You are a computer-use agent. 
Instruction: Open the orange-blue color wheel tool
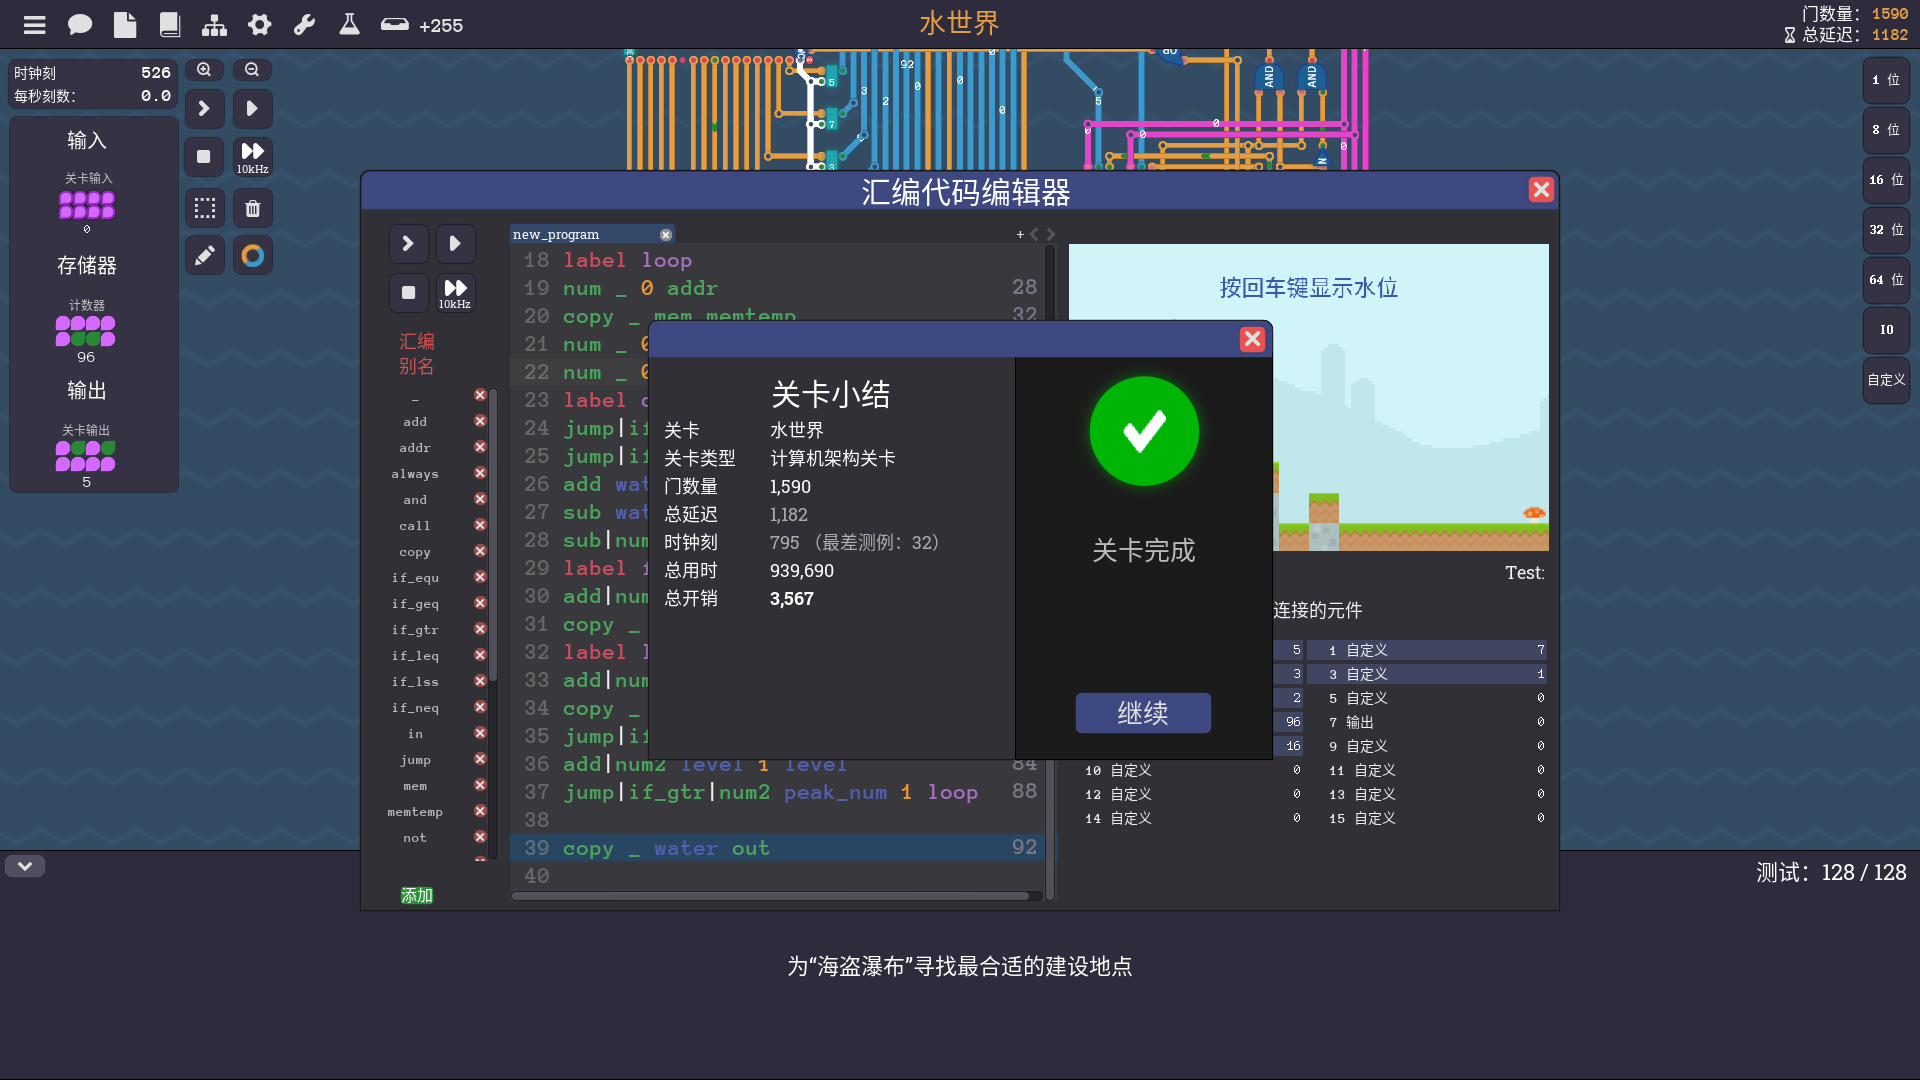point(253,256)
